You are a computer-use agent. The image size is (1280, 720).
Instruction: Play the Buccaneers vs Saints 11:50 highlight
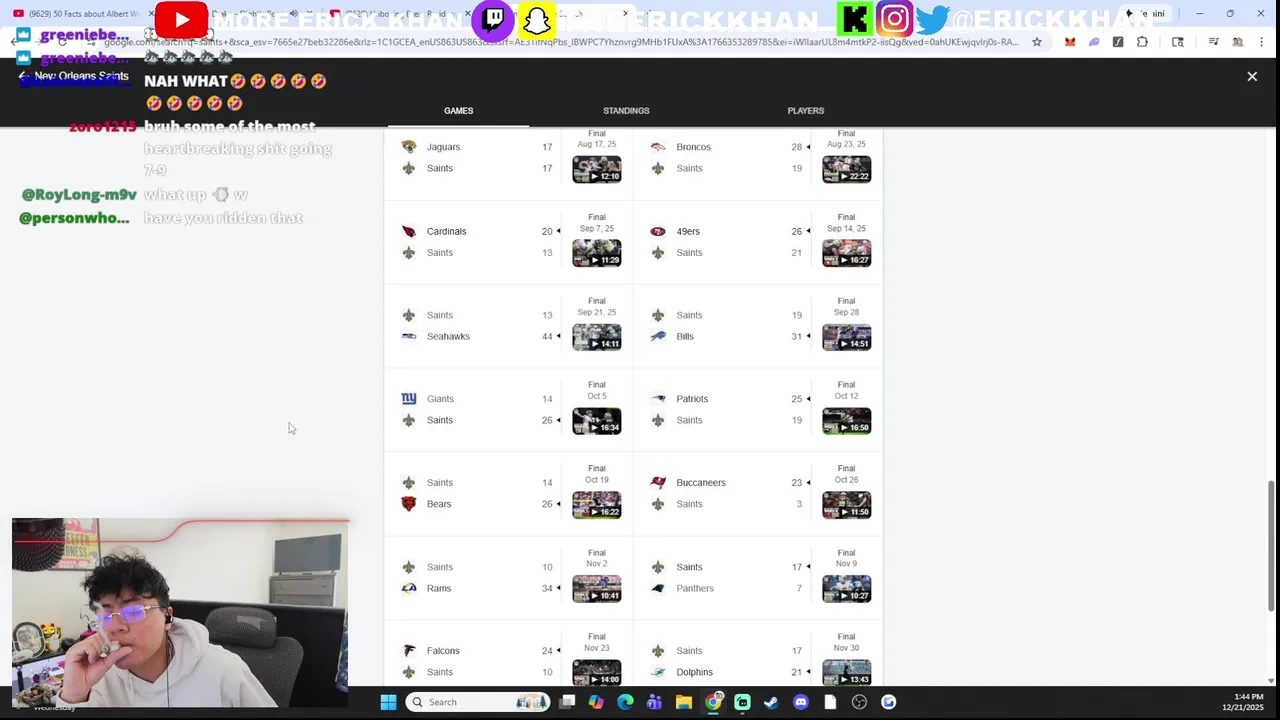tap(846, 505)
